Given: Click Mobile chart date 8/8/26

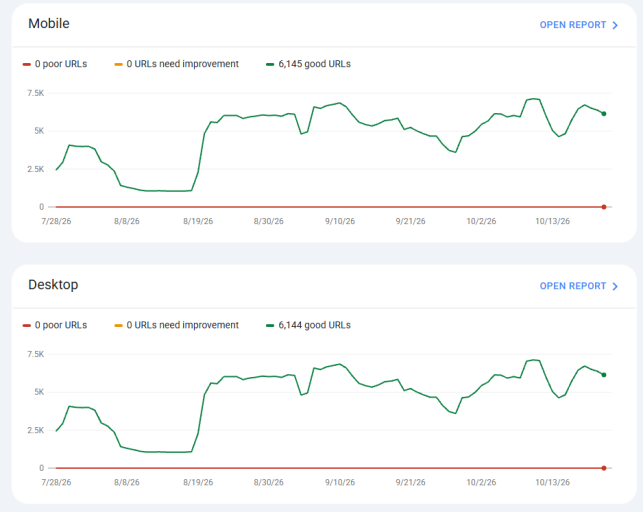Looking at the screenshot, I should (x=127, y=221).
